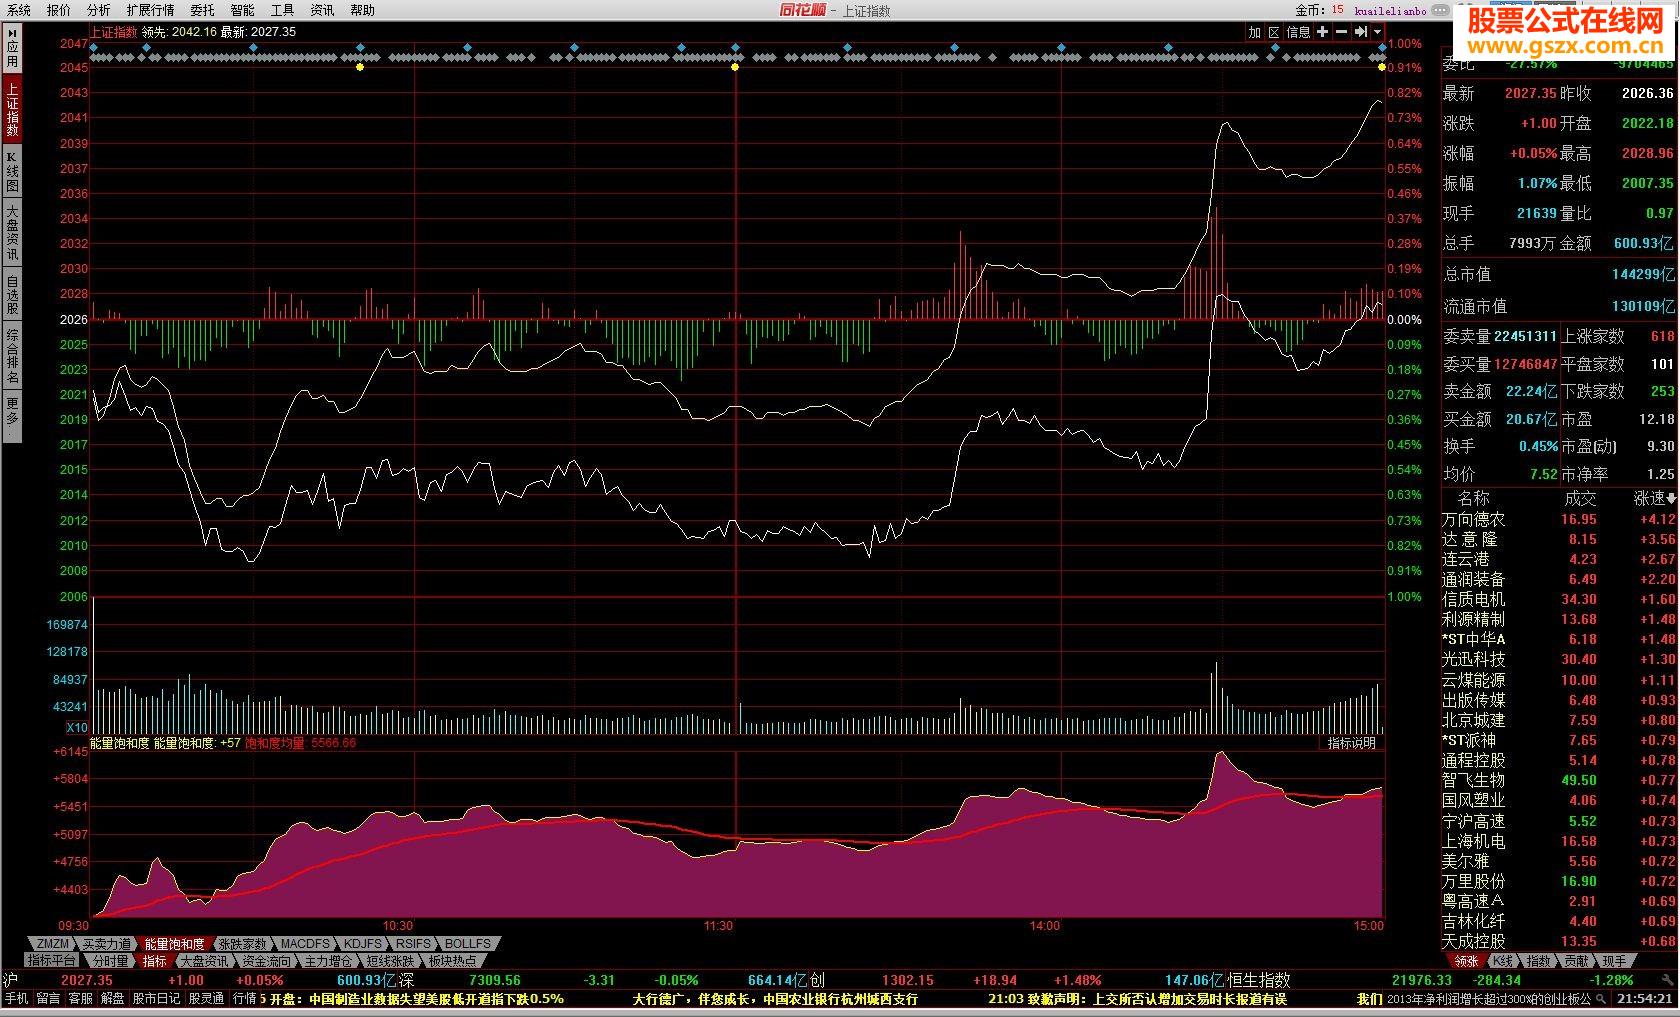This screenshot has width=1680, height=1017.
Task: Sort by the 涨速 column header arrow
Action: 1670,498
